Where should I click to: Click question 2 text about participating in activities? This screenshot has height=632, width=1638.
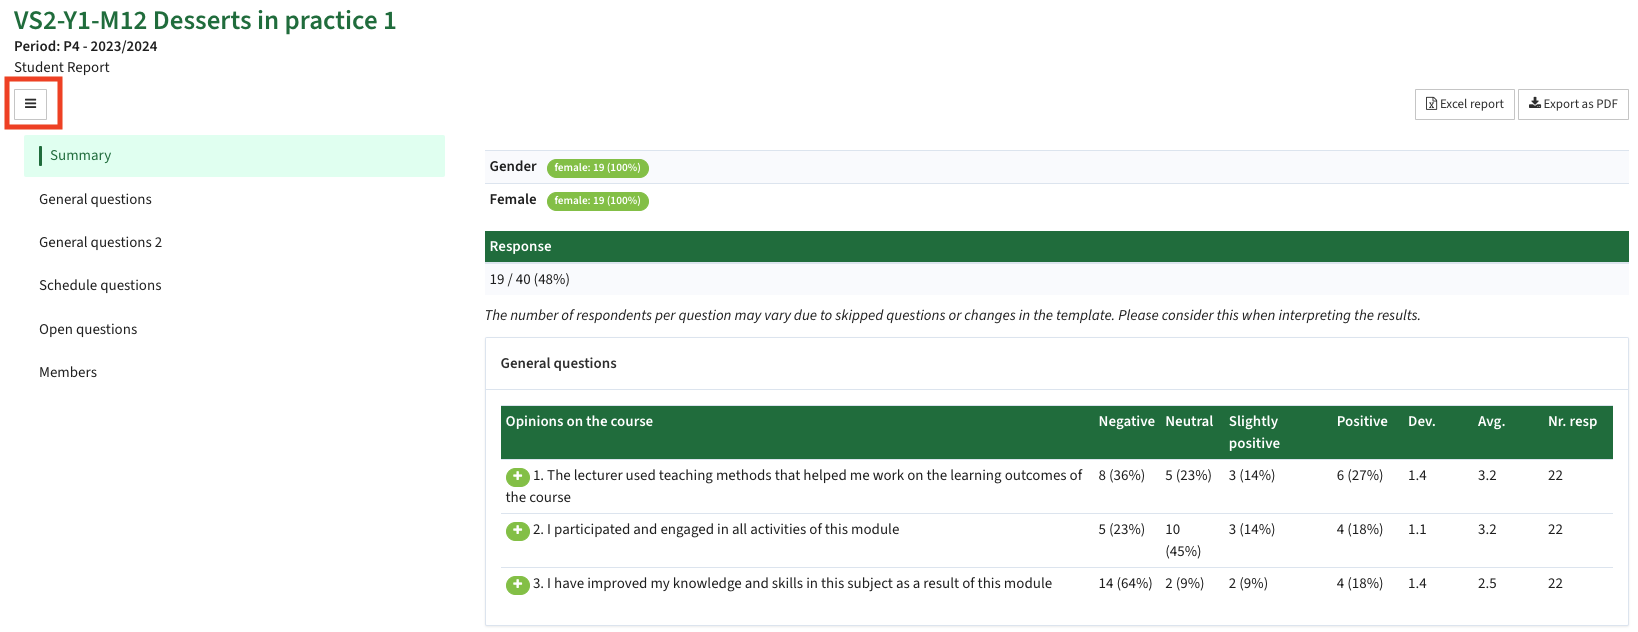[716, 529]
